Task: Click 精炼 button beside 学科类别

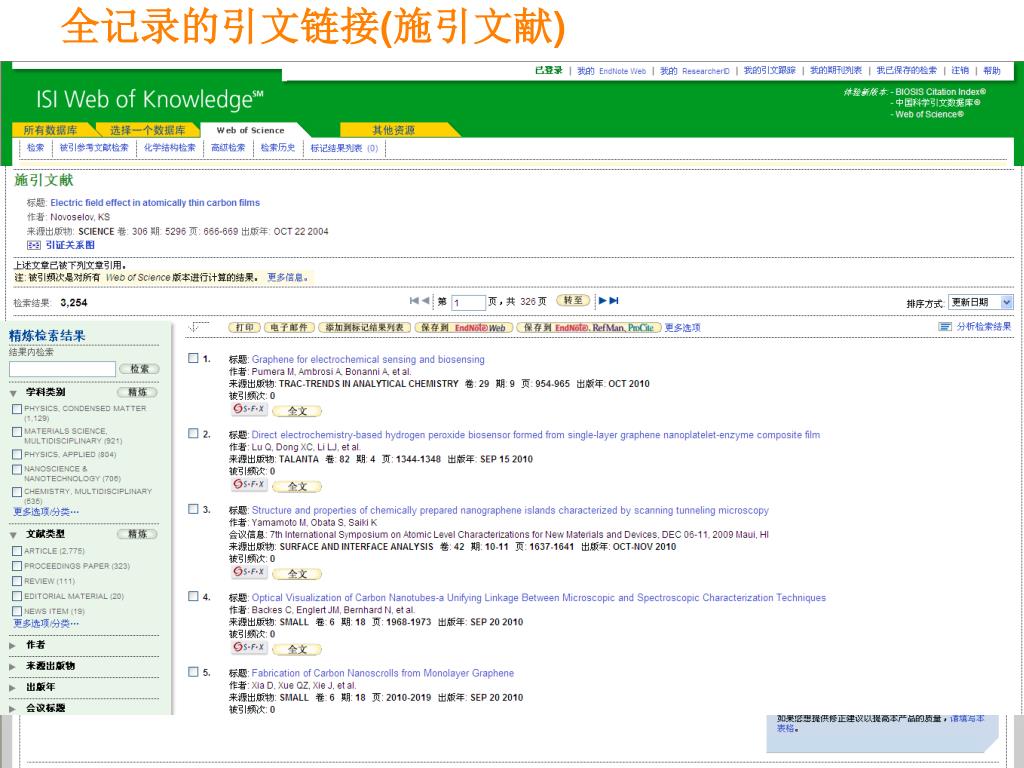Action: 137,392
